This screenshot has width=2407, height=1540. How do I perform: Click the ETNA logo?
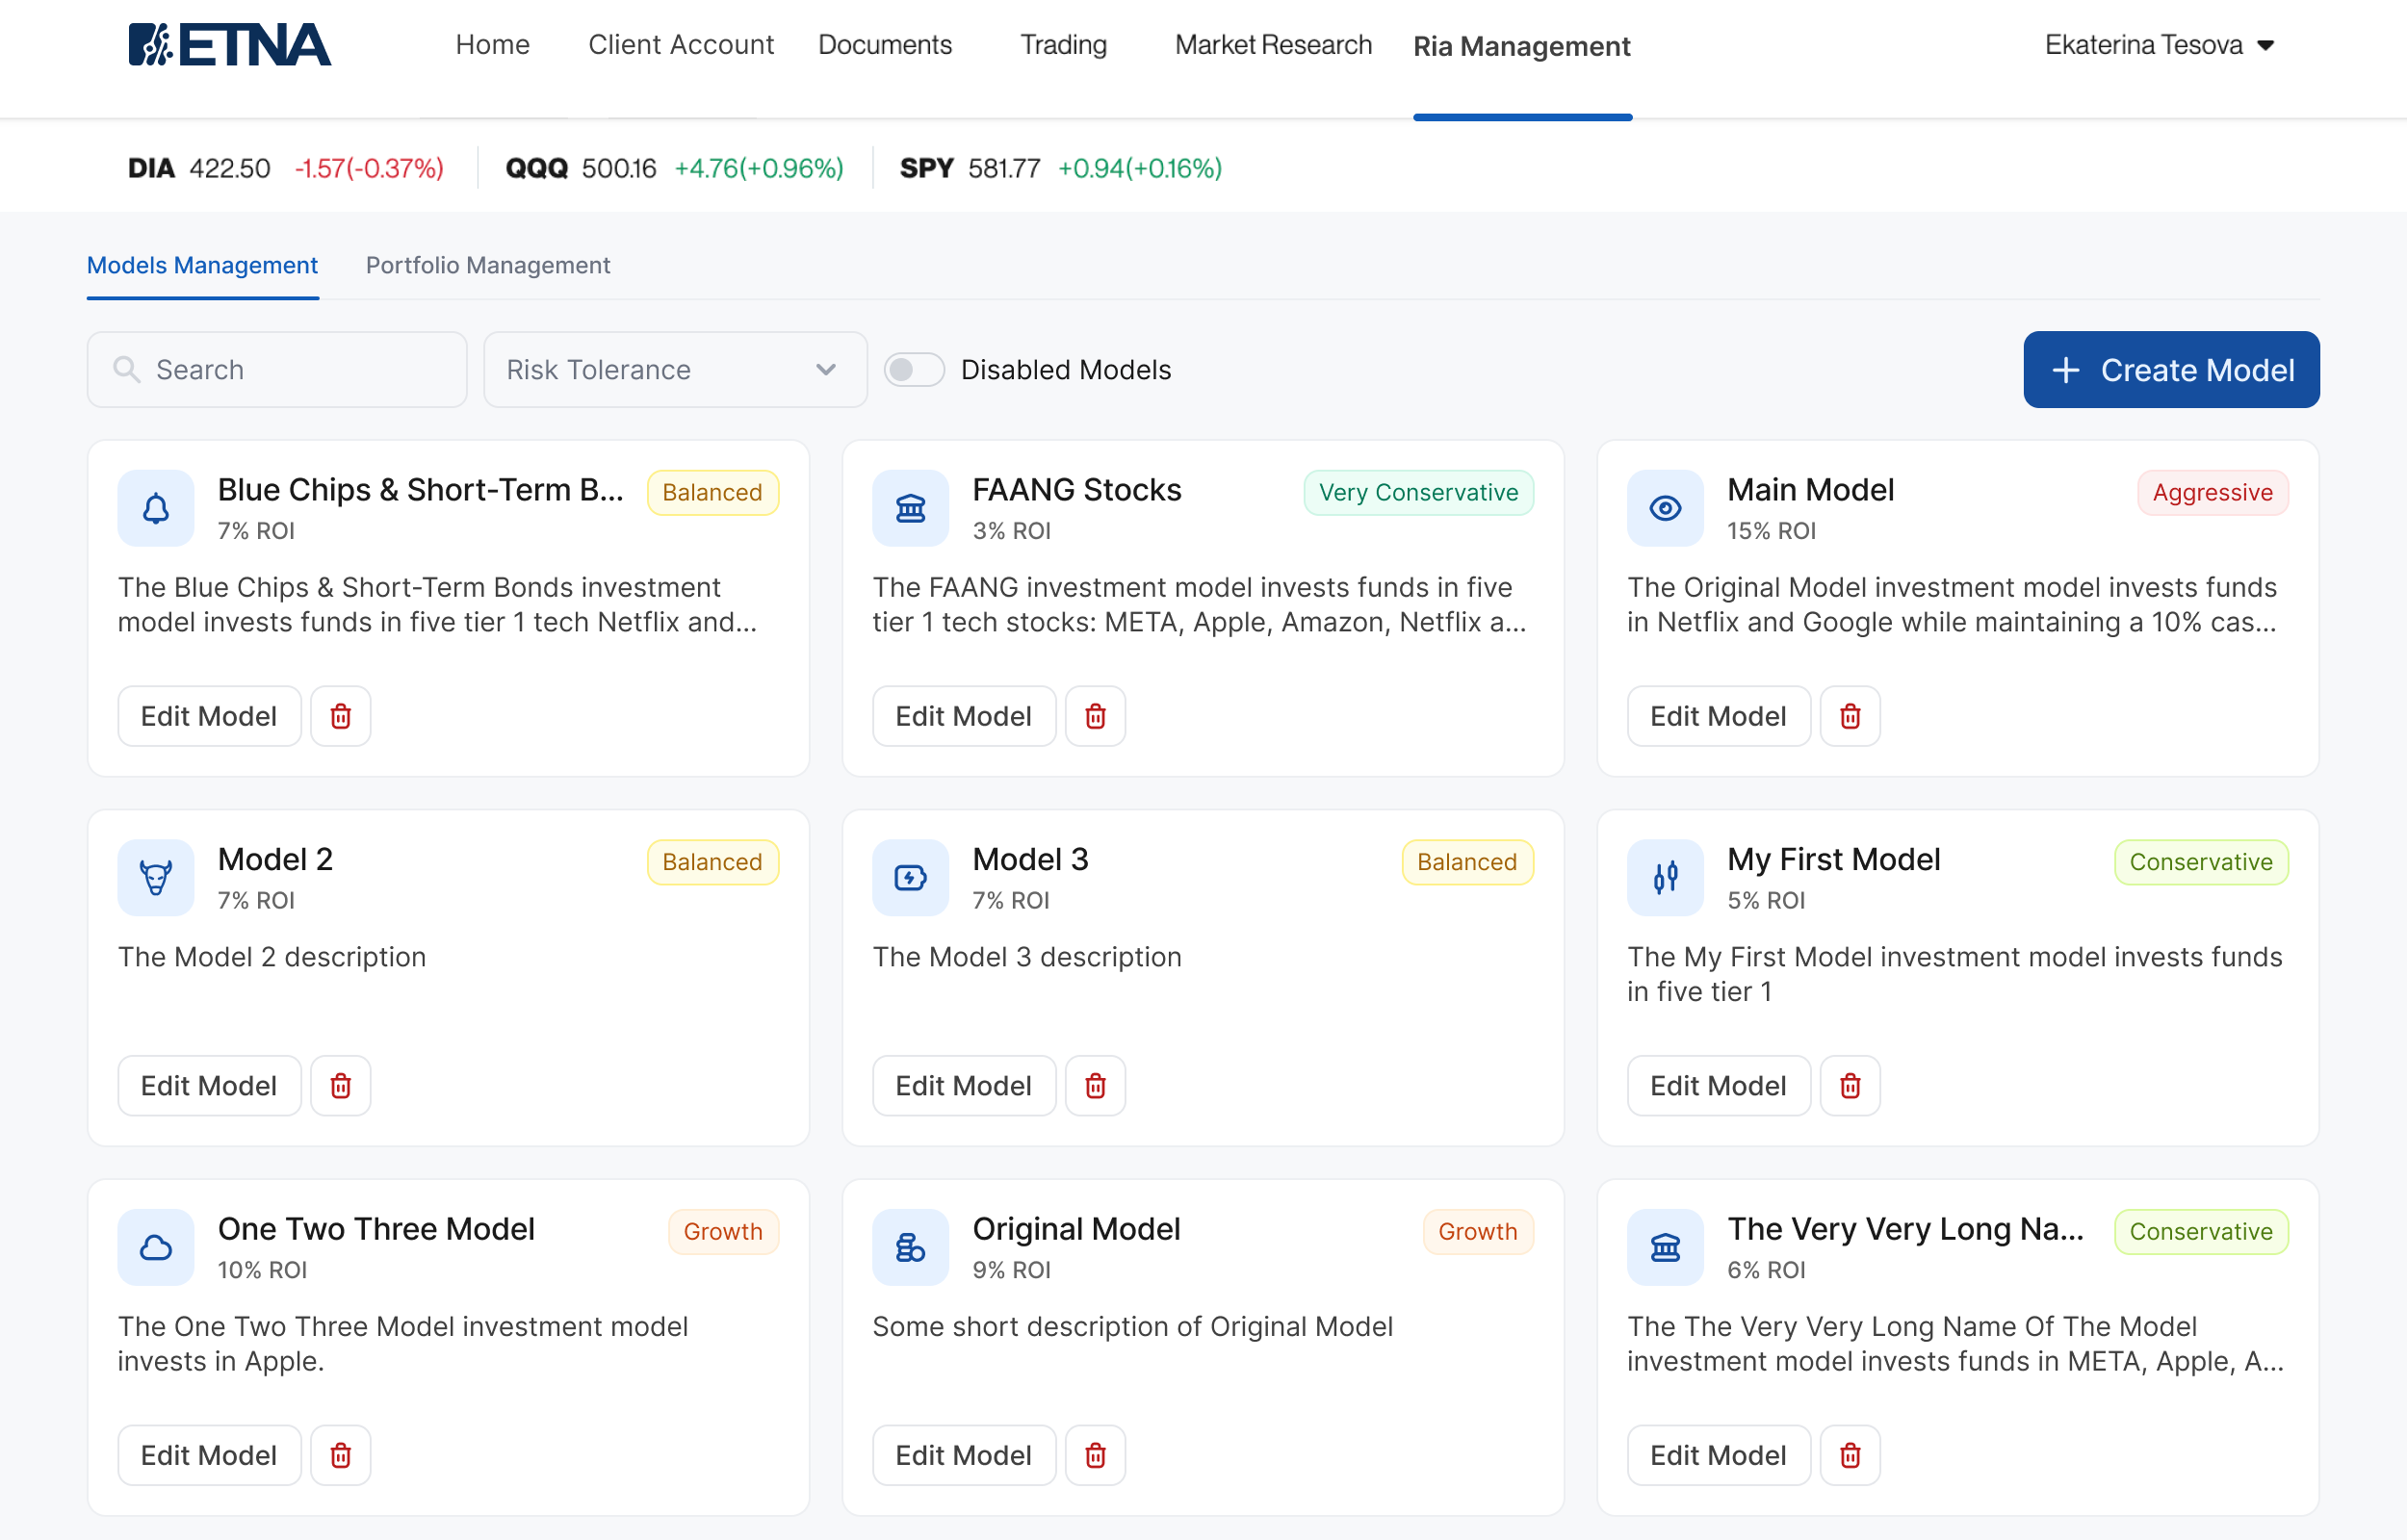coord(229,45)
